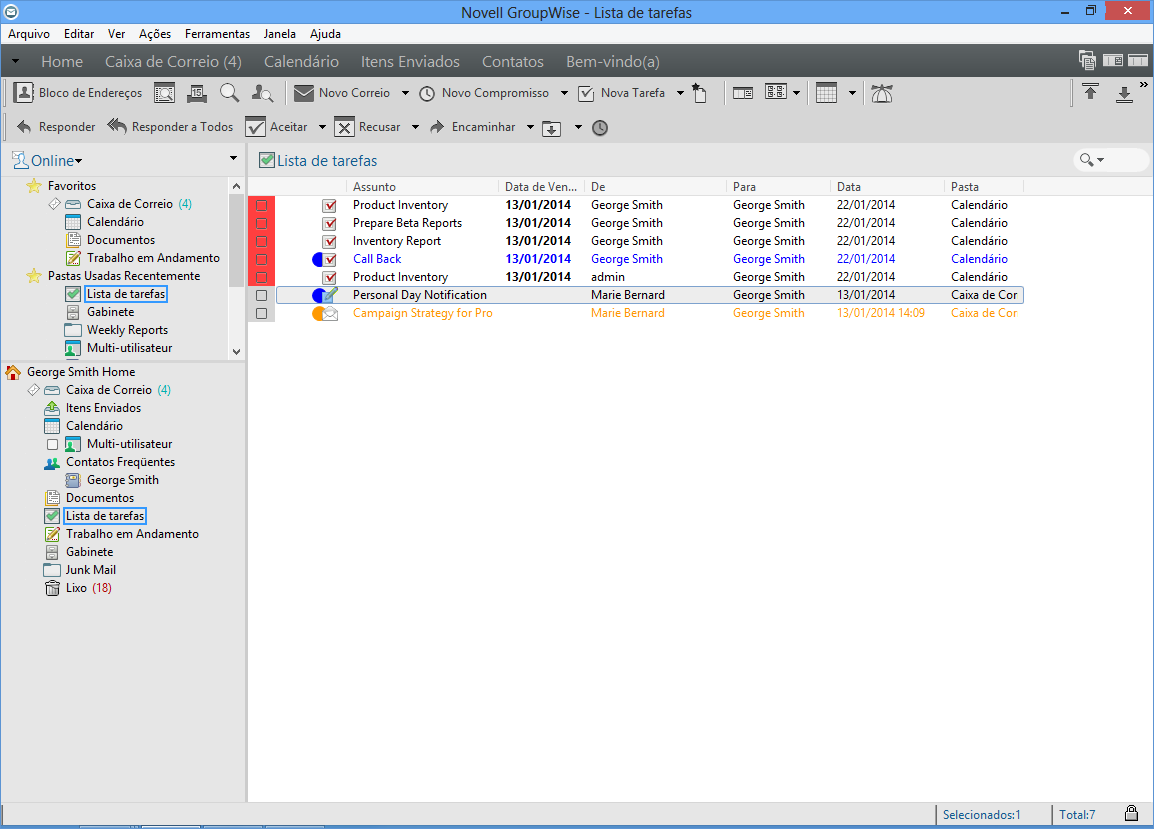The width and height of the screenshot is (1154, 829).
Task: Switch to the Calendário navigation tab
Action: pyautogui.click(x=301, y=61)
